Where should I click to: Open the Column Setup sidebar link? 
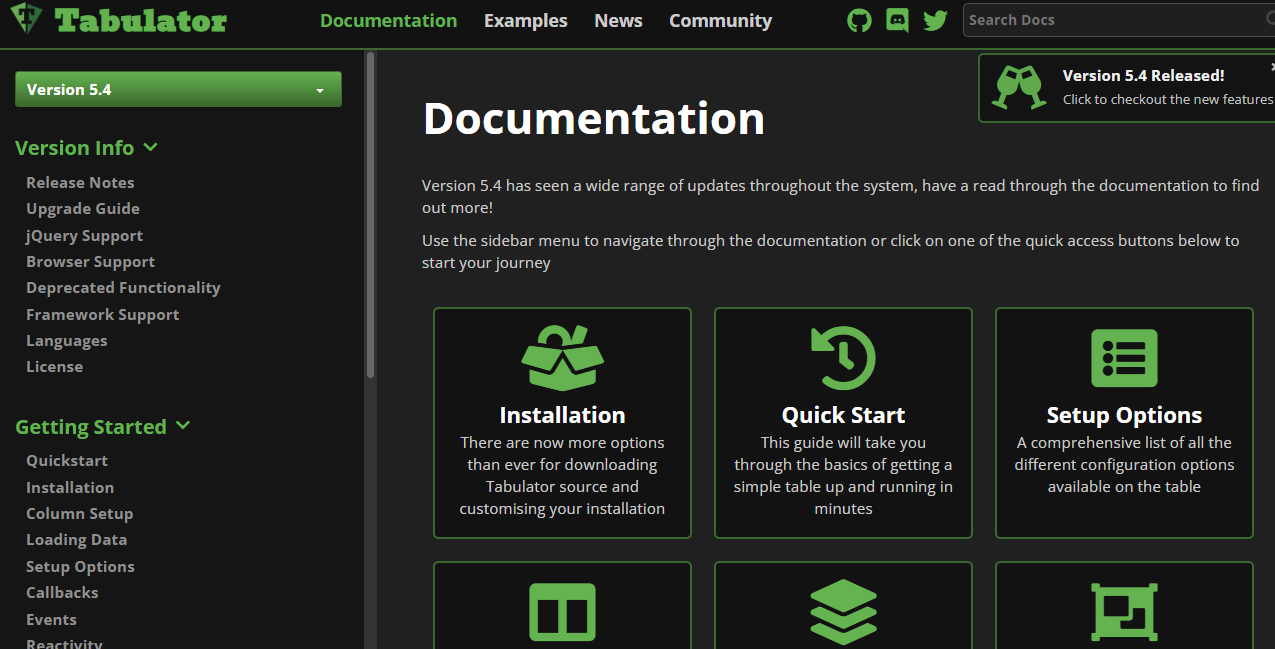tap(80, 513)
